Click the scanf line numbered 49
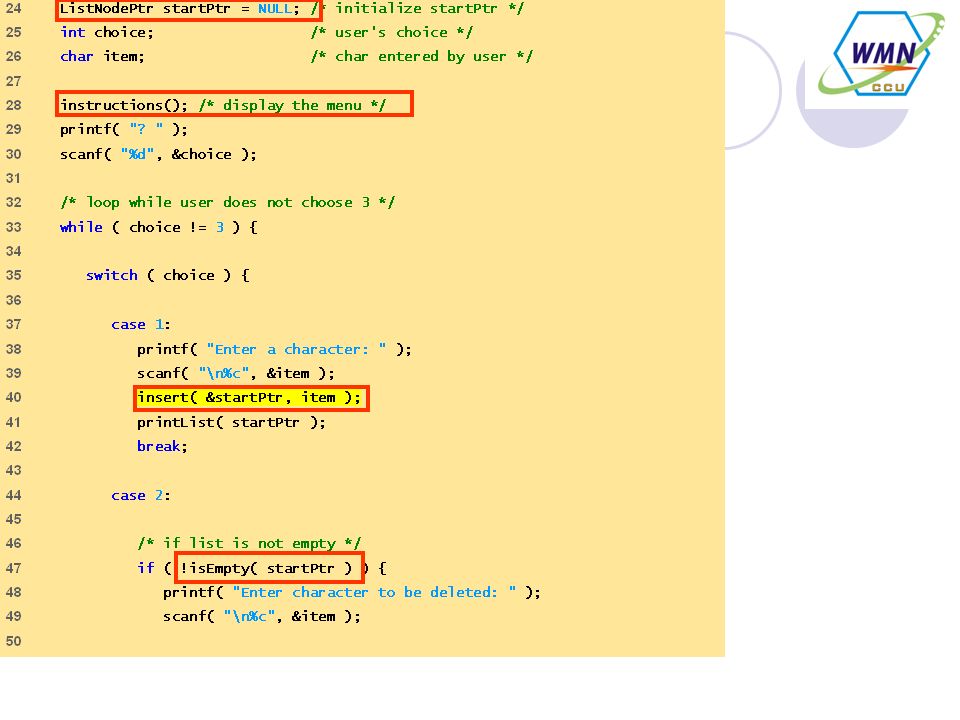This screenshot has width=960, height=720. pos(261,617)
